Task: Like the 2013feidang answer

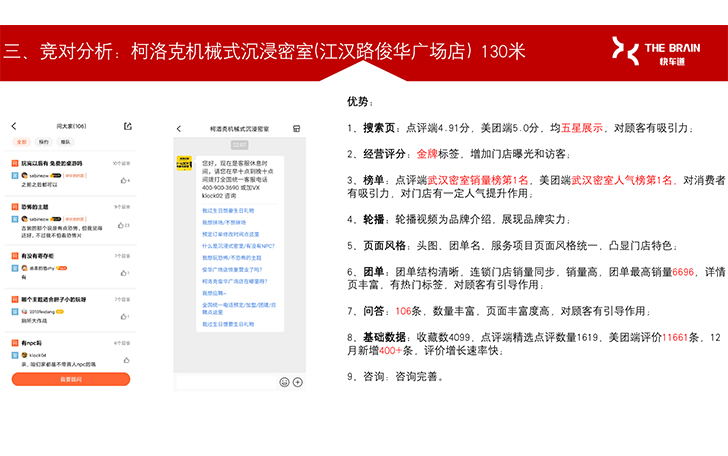Action: 125,316
